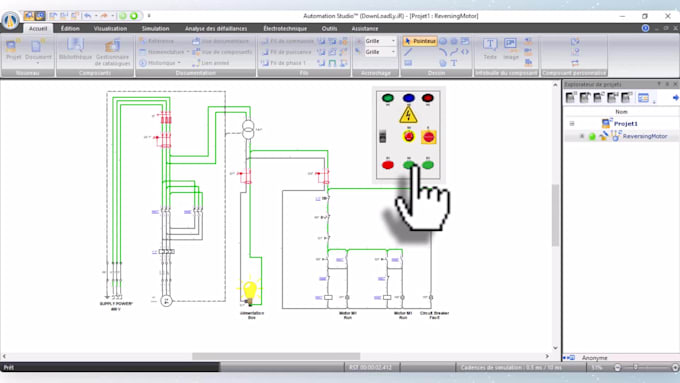Click the Projet icon in Nouveau group
Screen dimensions: 680x383
(x=13, y=49)
